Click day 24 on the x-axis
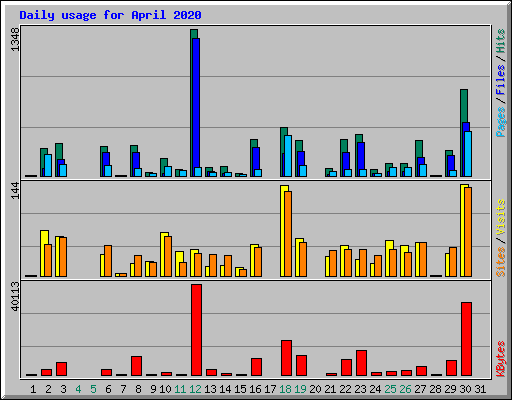This screenshot has height=400, width=512. (x=375, y=389)
